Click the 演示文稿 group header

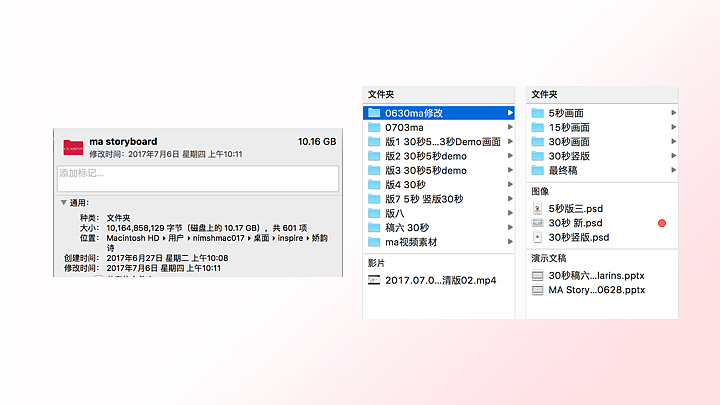click(x=549, y=258)
